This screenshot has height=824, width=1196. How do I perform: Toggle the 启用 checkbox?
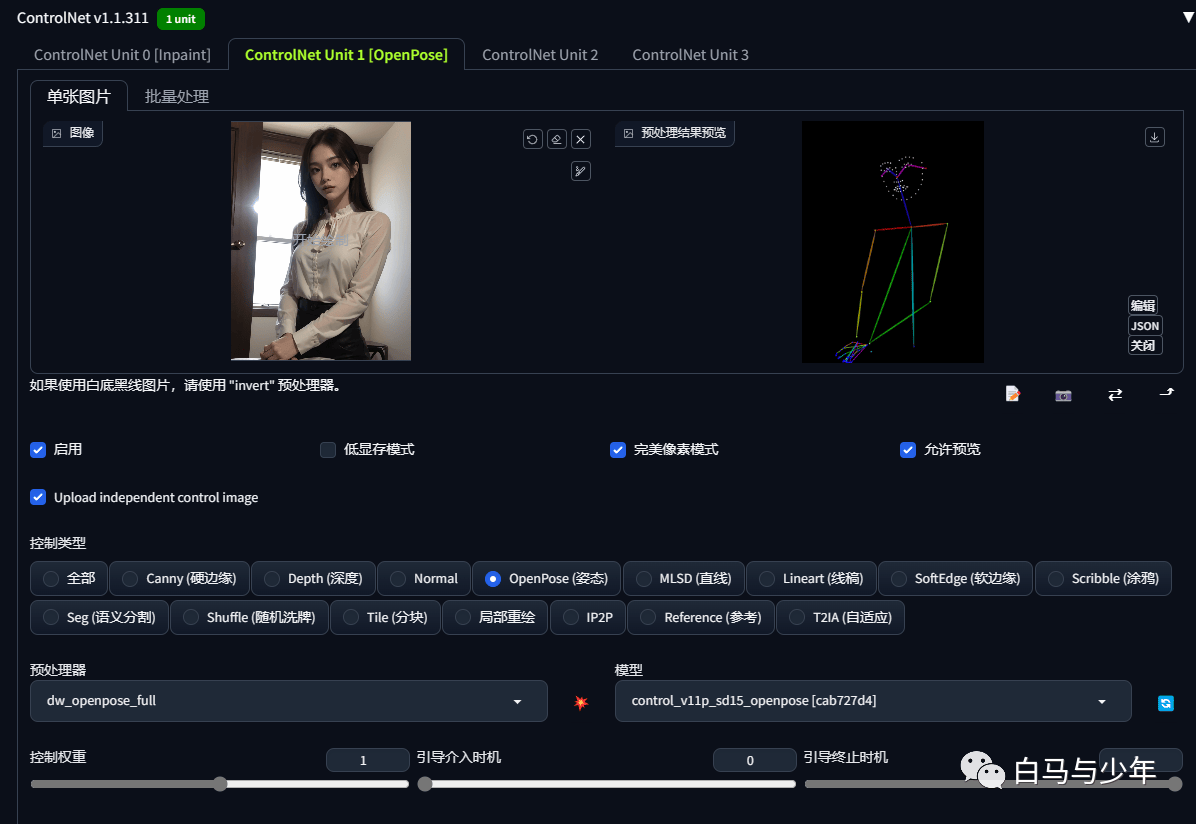pyautogui.click(x=38, y=450)
